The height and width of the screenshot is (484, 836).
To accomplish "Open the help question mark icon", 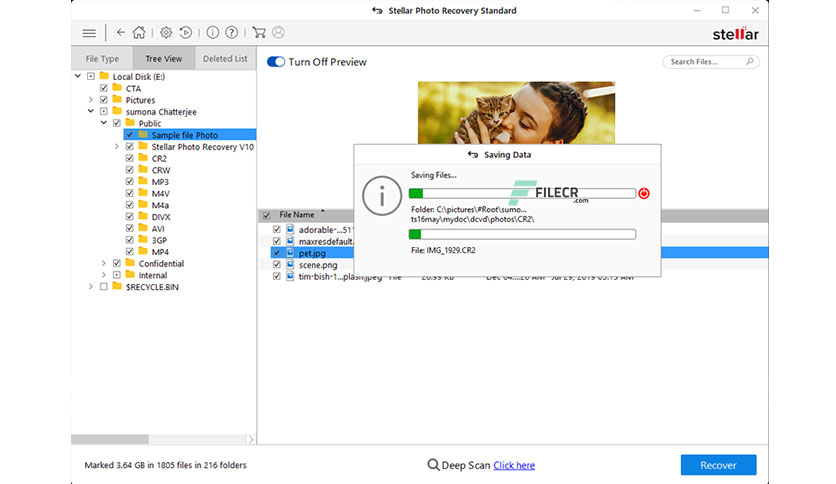I will [x=231, y=33].
